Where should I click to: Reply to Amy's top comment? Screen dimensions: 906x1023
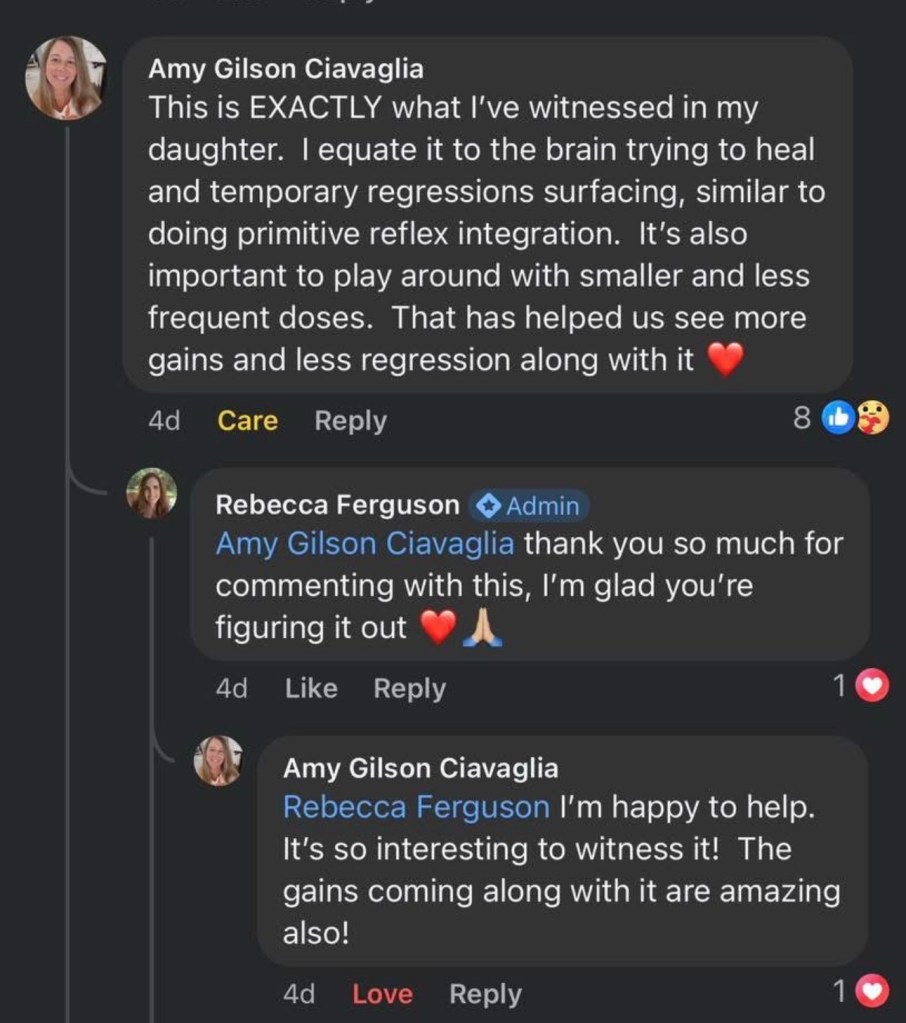point(350,421)
